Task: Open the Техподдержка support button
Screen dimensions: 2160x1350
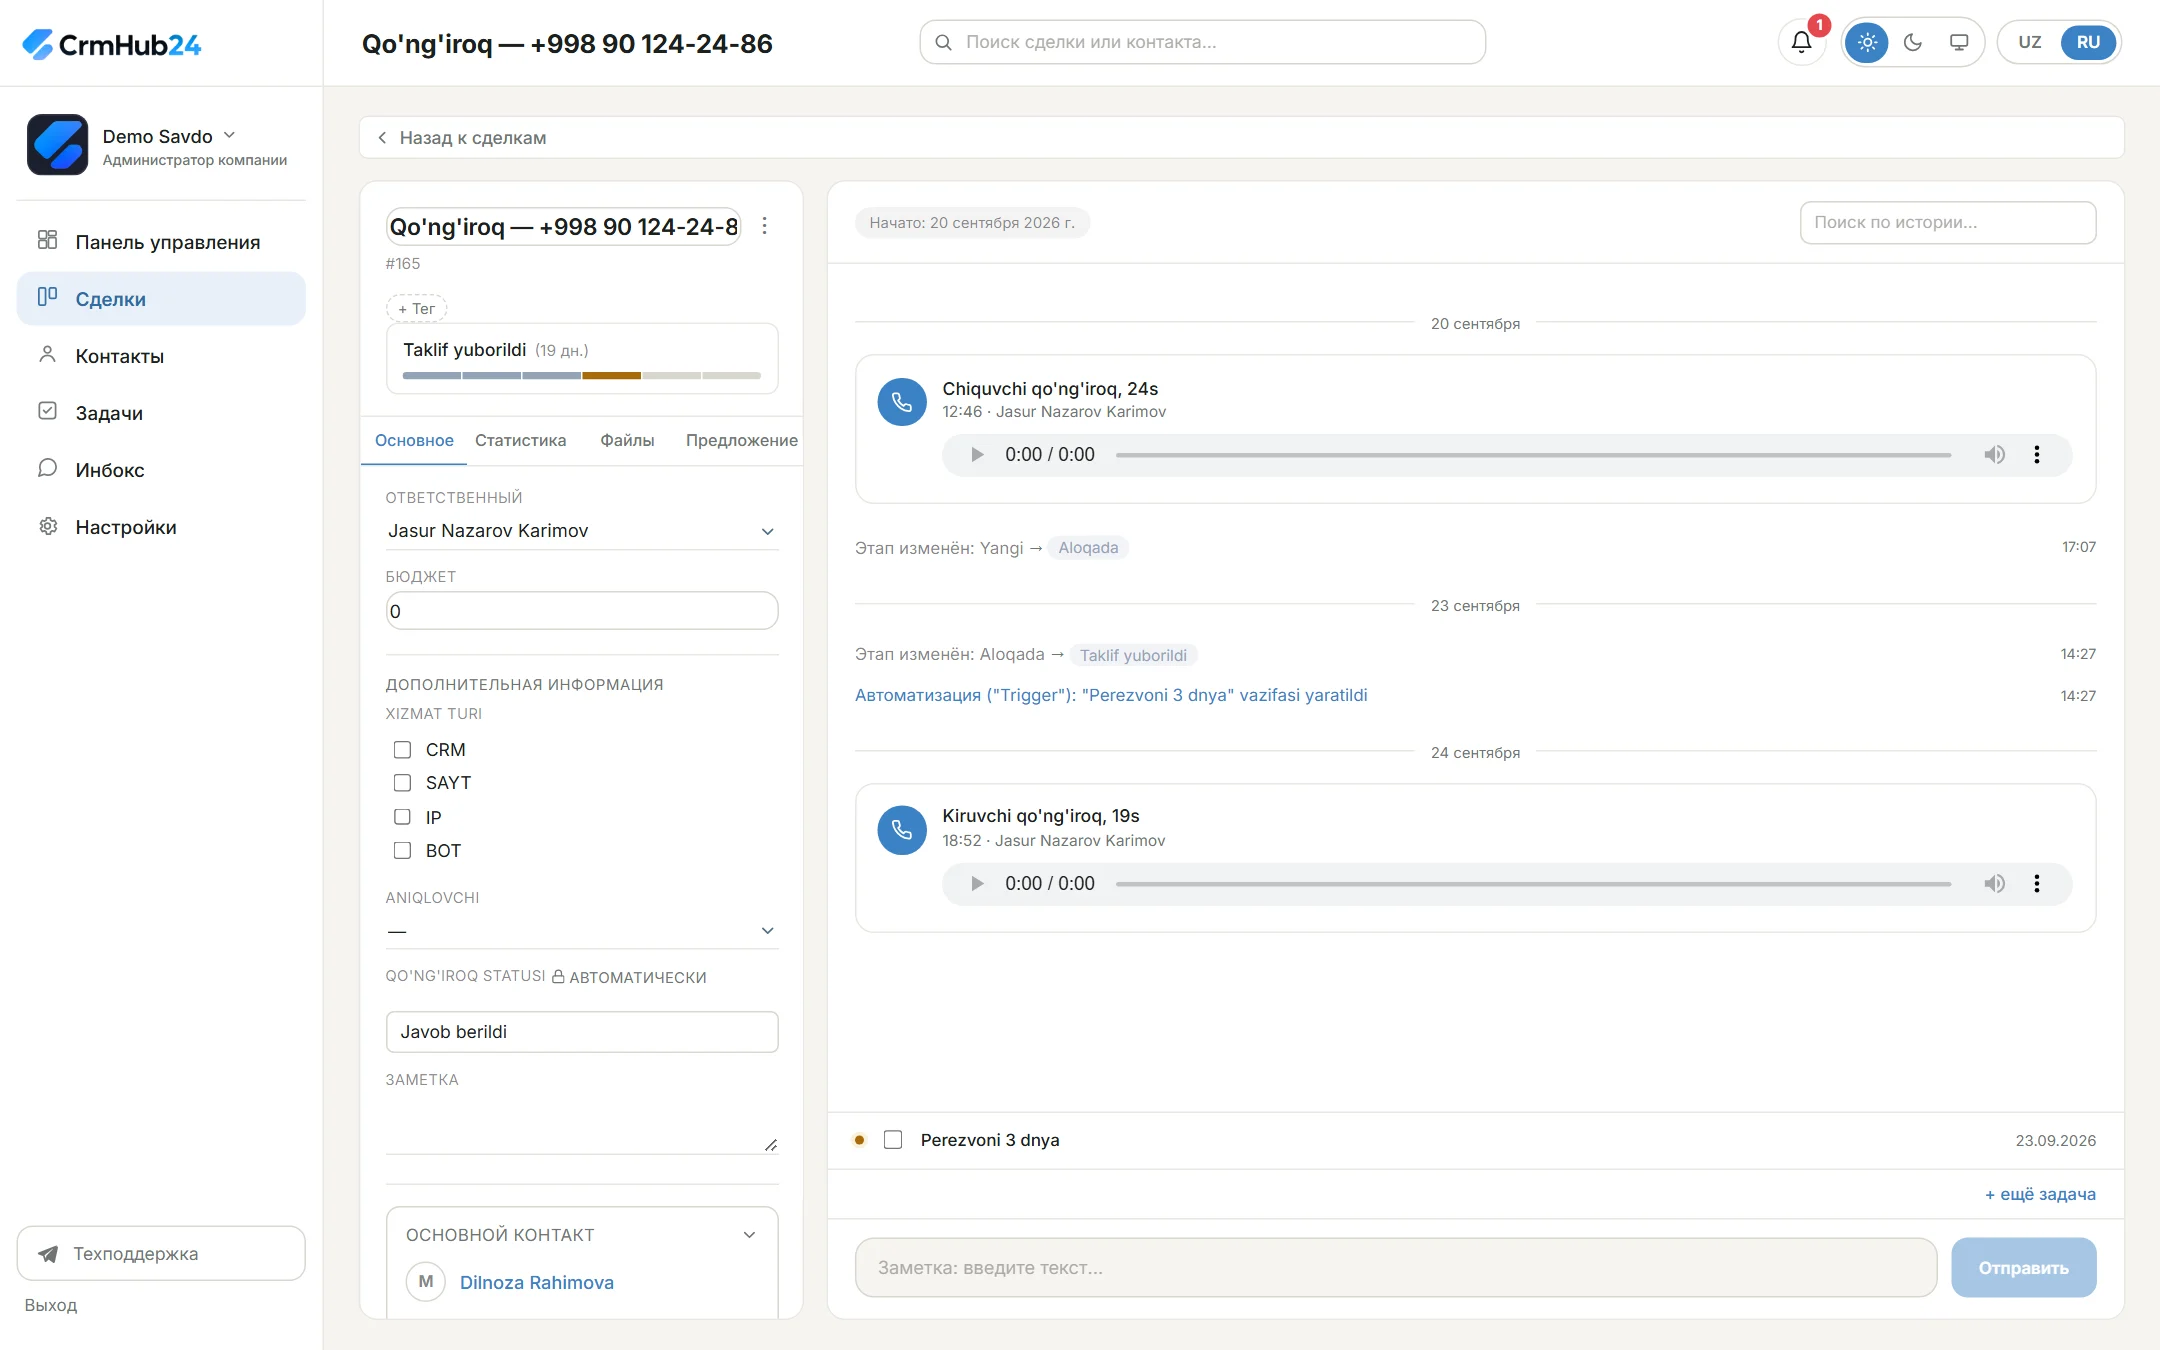Action: (161, 1253)
